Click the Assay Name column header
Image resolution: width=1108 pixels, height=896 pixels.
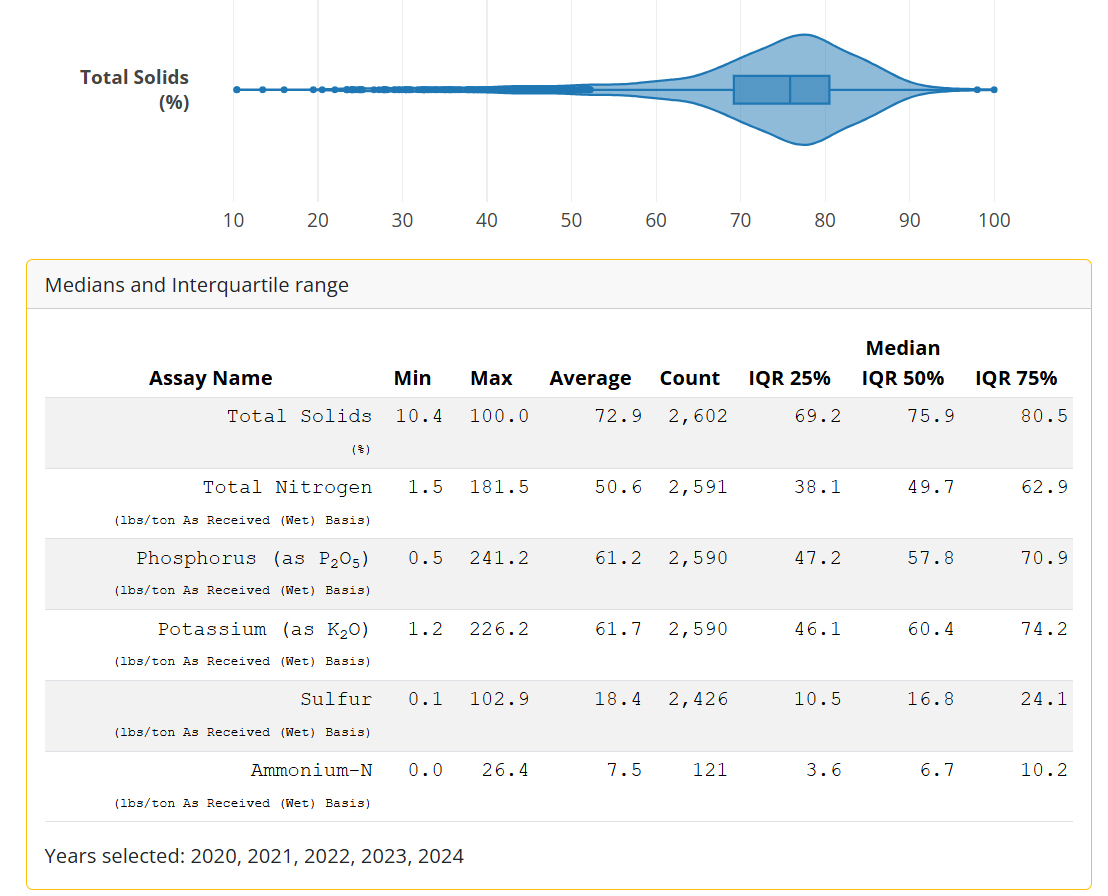pos(210,378)
